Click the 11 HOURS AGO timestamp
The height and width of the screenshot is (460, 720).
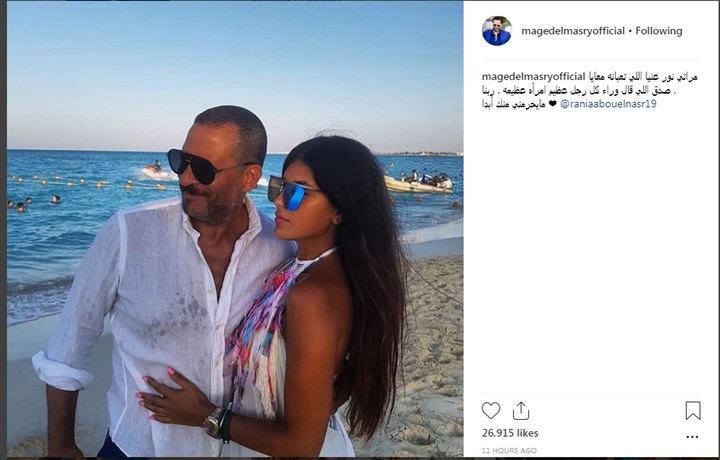[x=509, y=450]
